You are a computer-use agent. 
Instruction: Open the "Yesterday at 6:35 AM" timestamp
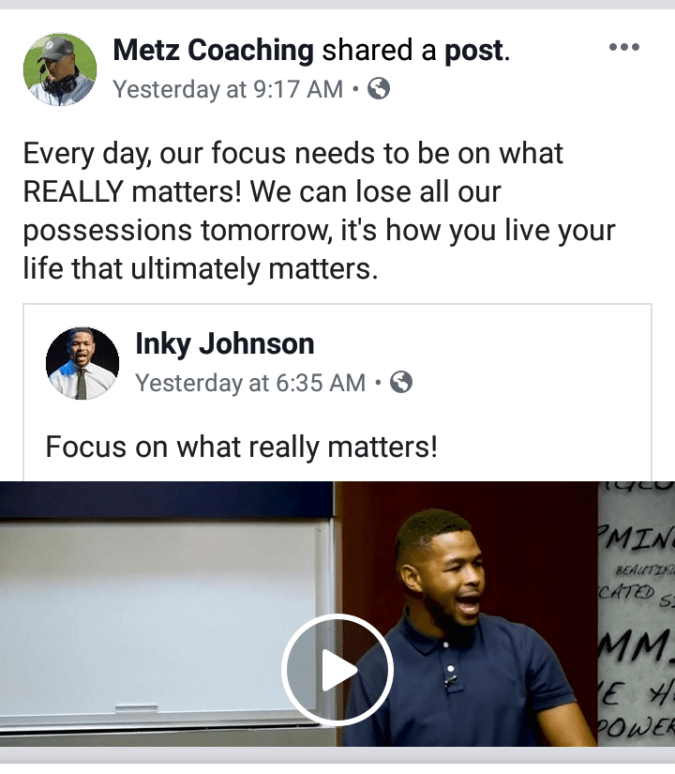pos(250,383)
